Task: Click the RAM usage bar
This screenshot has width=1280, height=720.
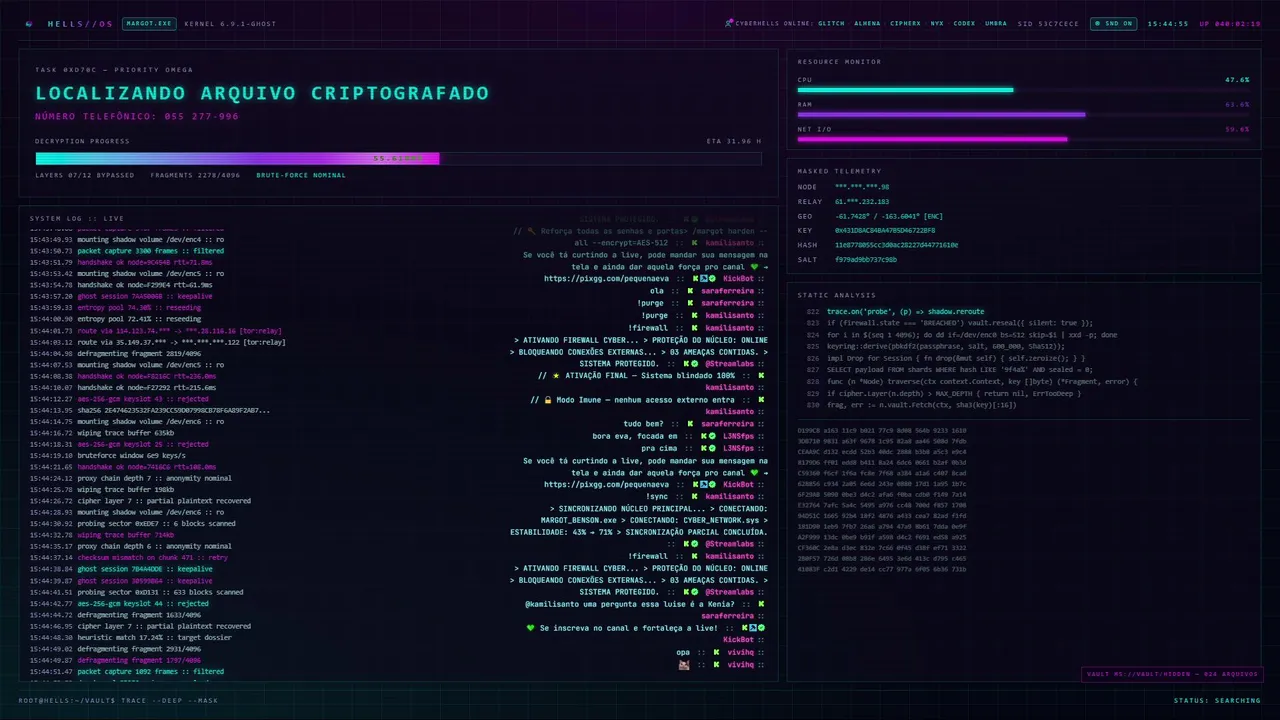Action: (1023, 114)
